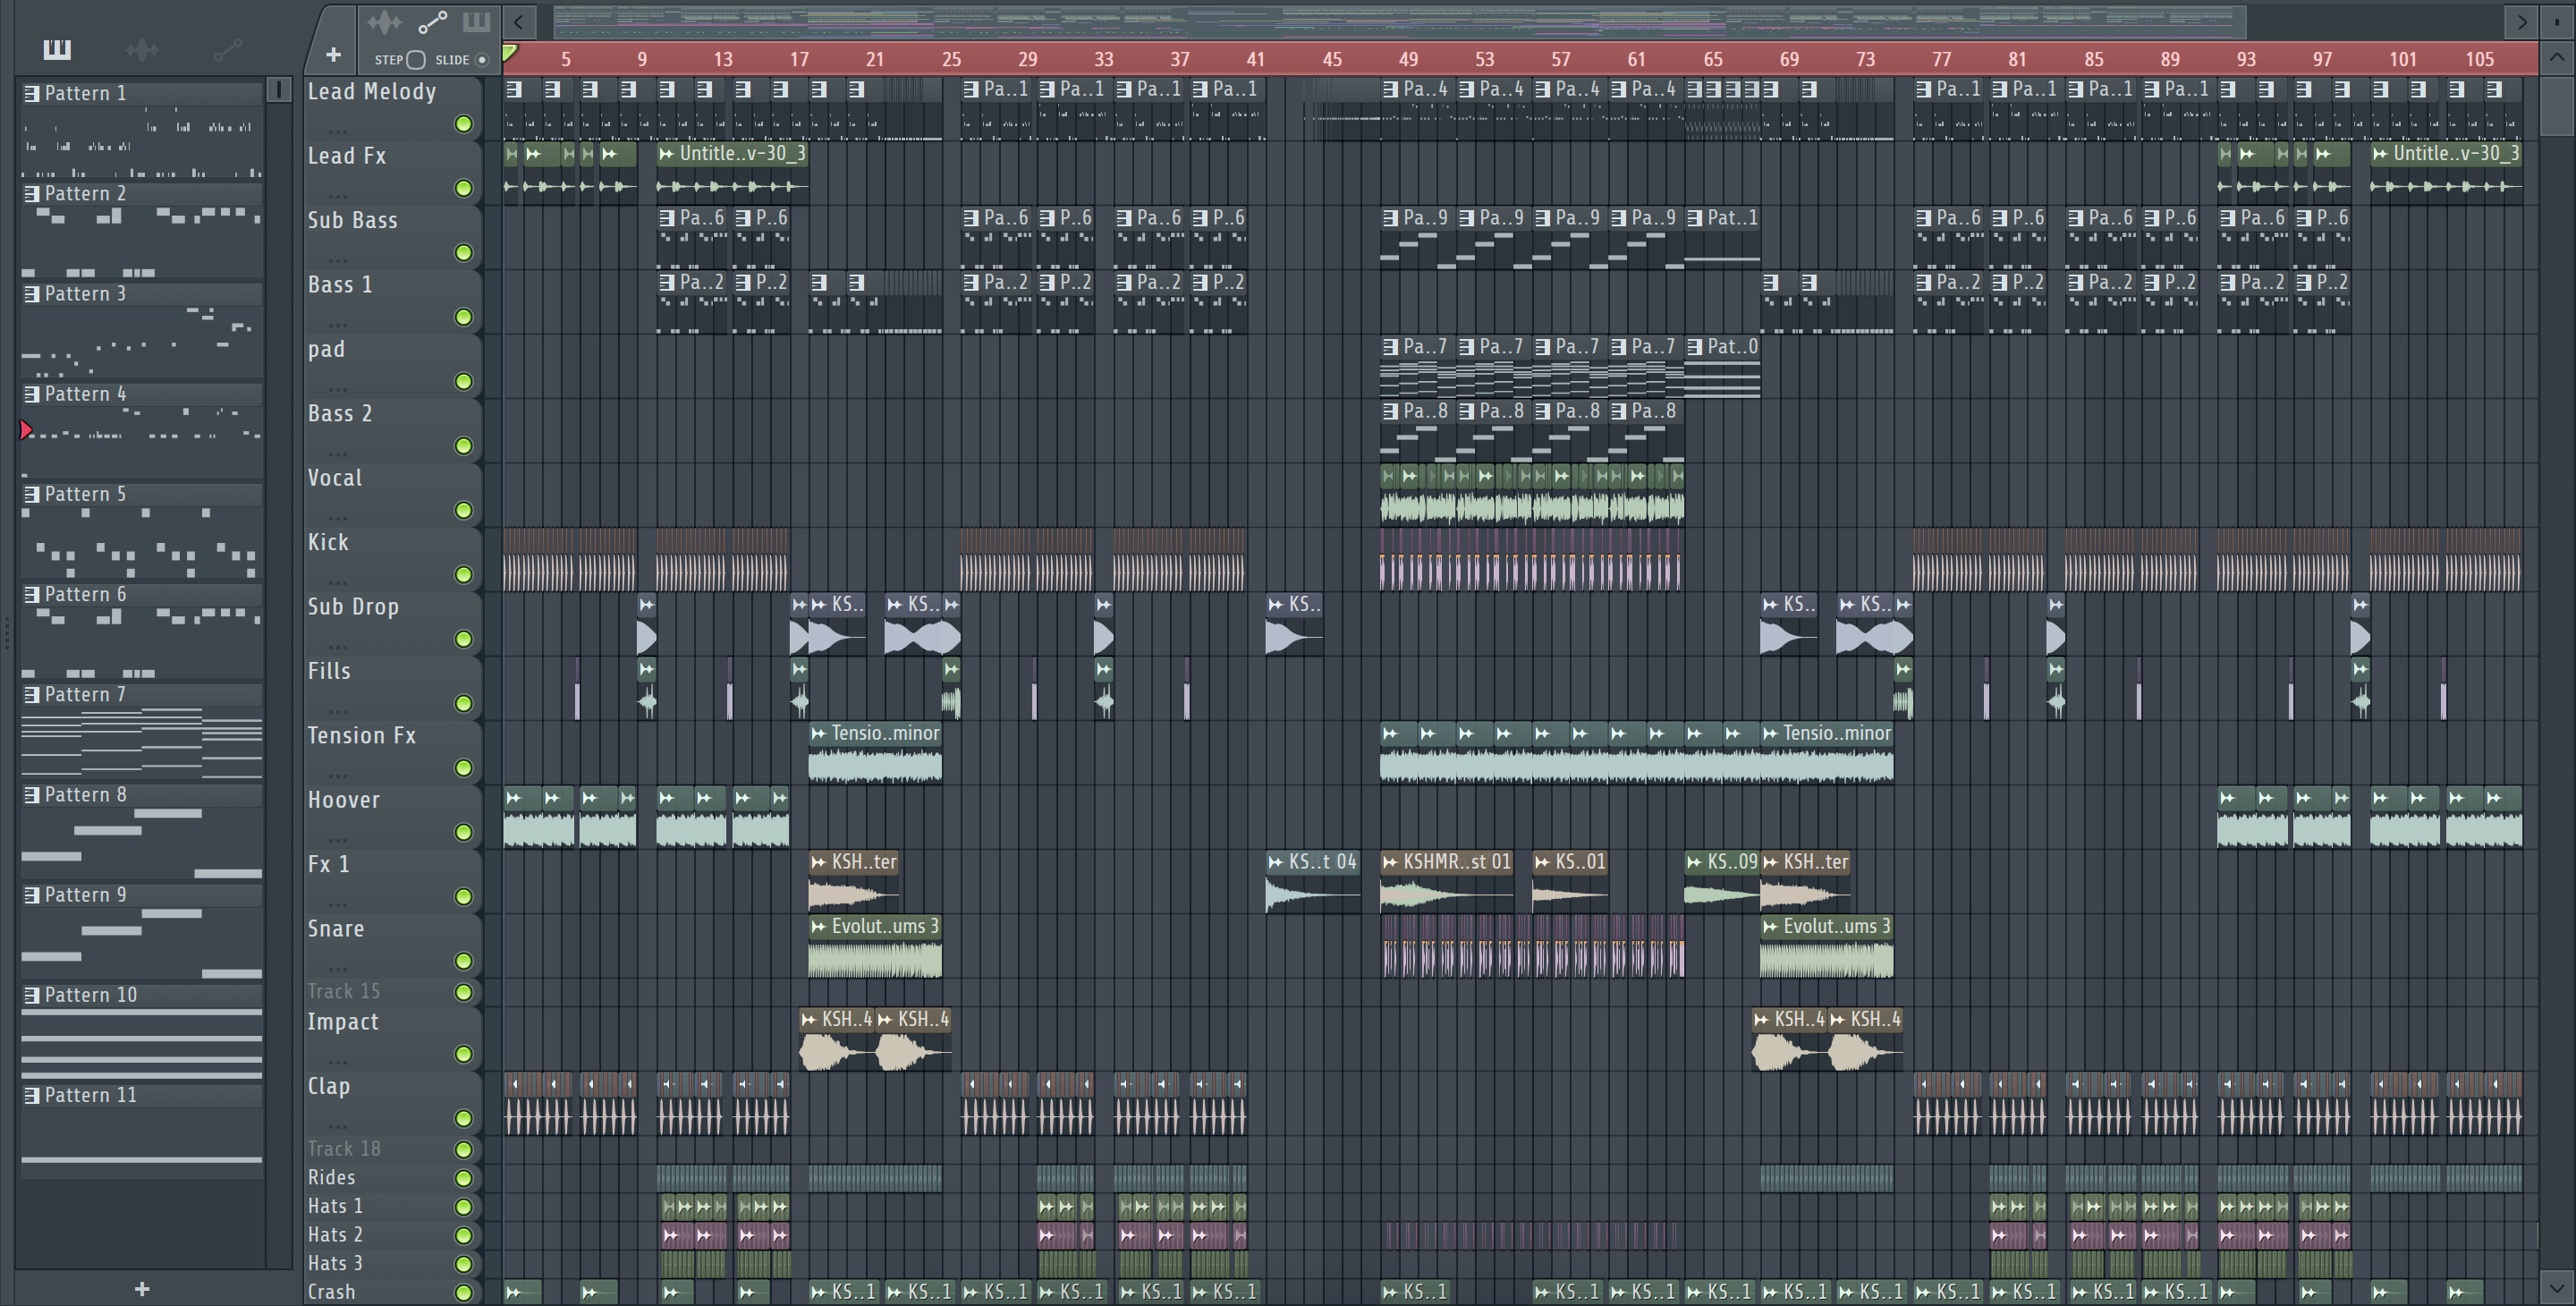Click the audio icon on the first Untitle..v-30_3 clip

[x=667, y=153]
